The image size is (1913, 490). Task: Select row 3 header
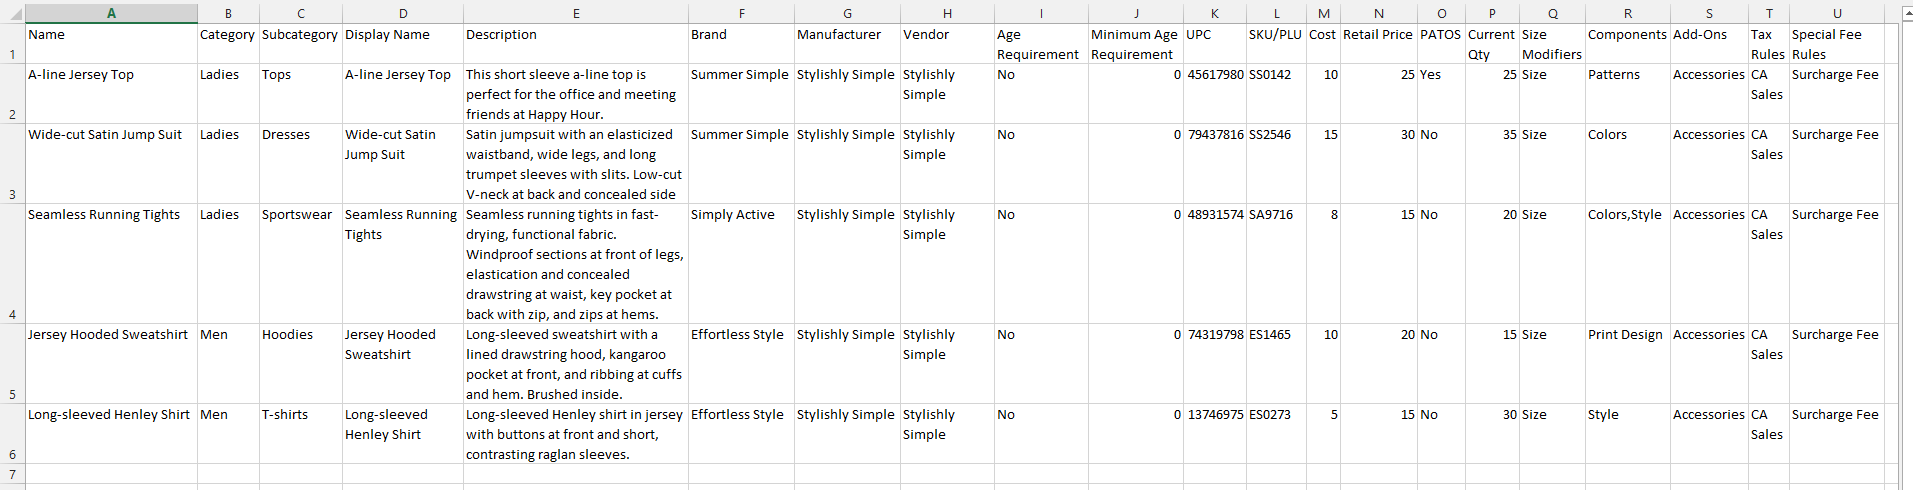[x=12, y=164]
